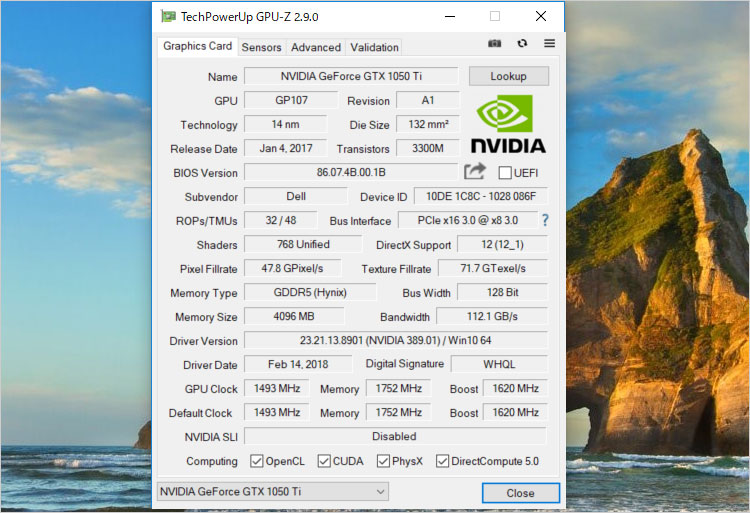Screen dimensions: 750x513
Task: Open the Advanced tab
Action: [x=316, y=47]
